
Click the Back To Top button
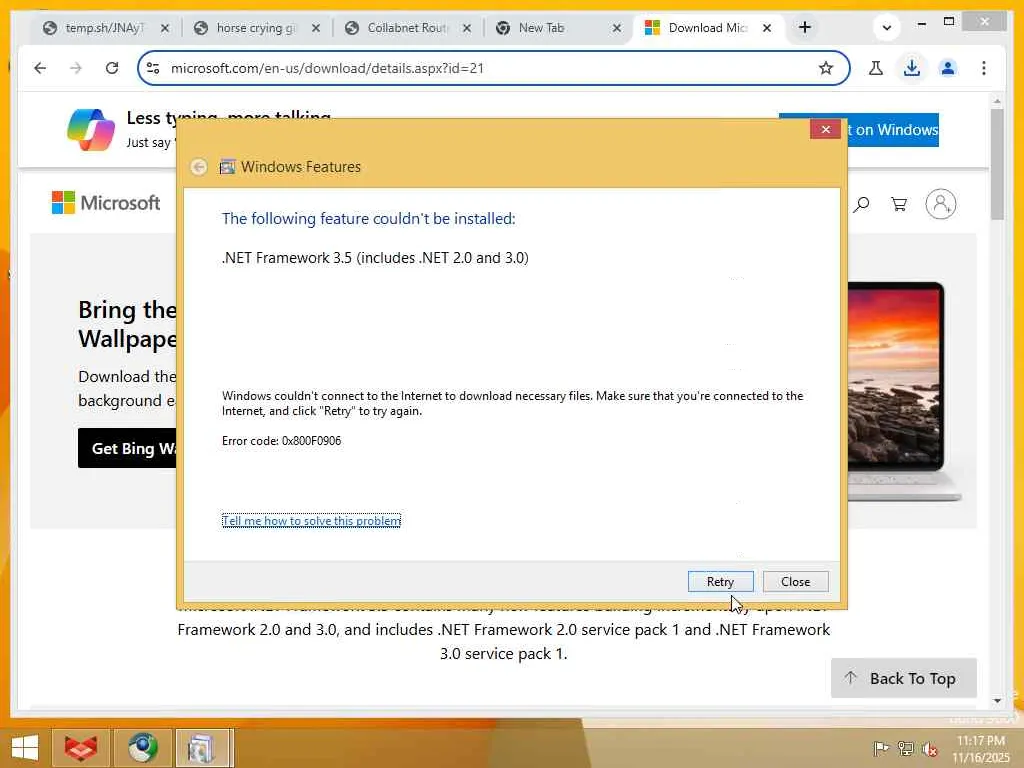904,679
